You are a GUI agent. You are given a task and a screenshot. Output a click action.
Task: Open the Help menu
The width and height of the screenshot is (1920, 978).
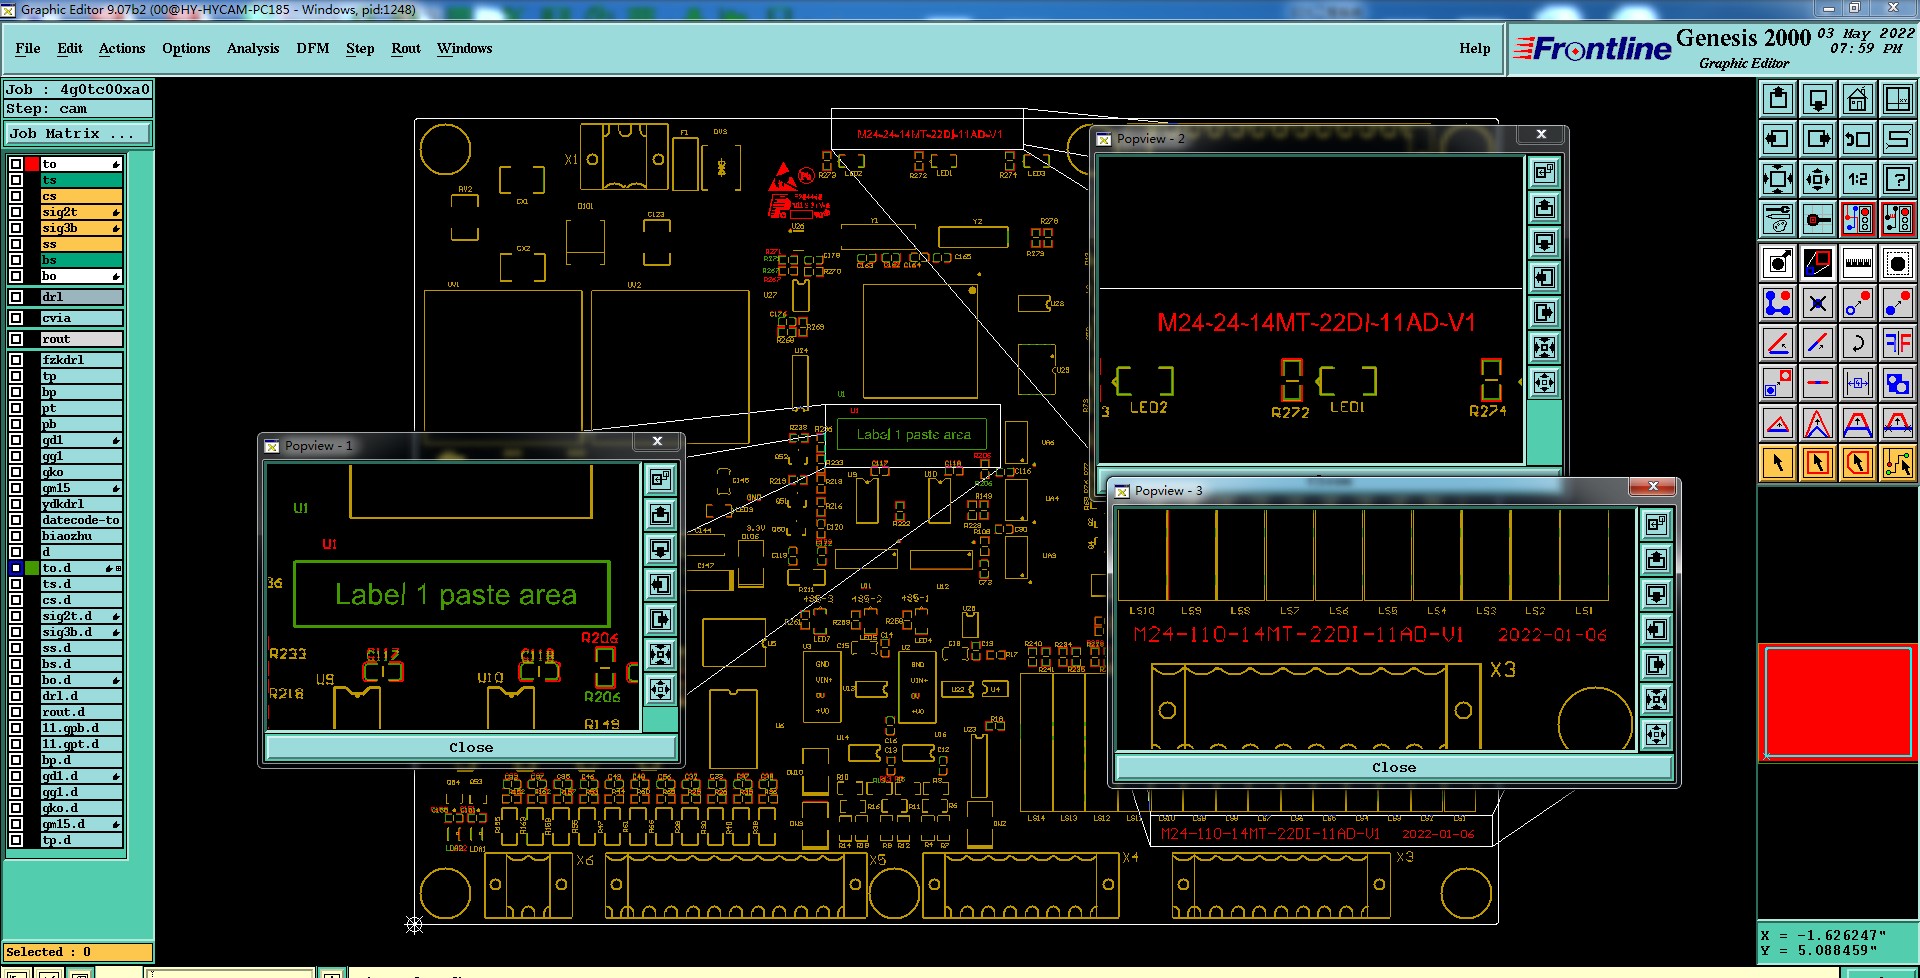coord(1474,48)
